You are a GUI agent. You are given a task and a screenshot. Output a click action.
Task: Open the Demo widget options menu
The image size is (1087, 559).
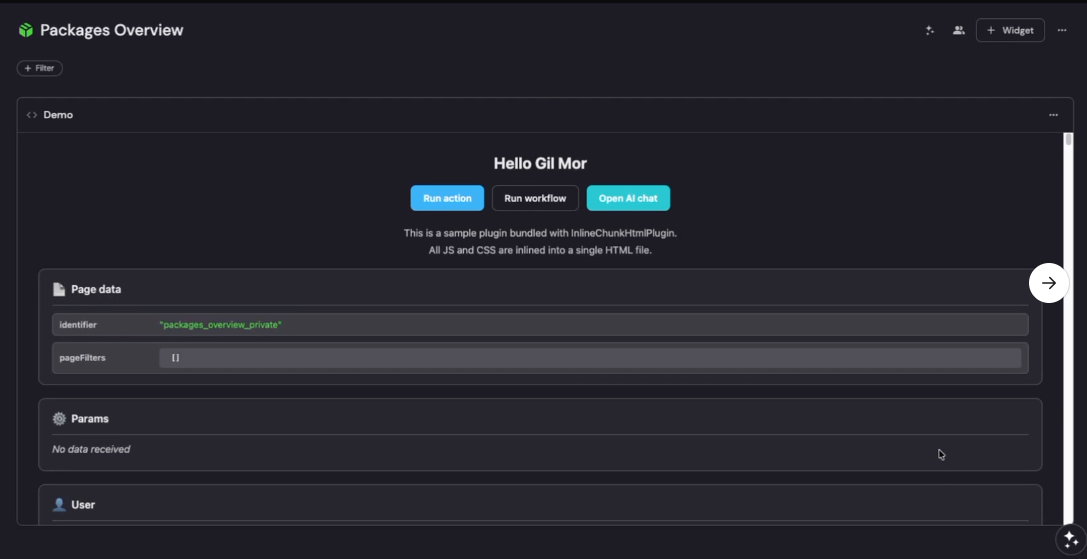coord(1053,115)
